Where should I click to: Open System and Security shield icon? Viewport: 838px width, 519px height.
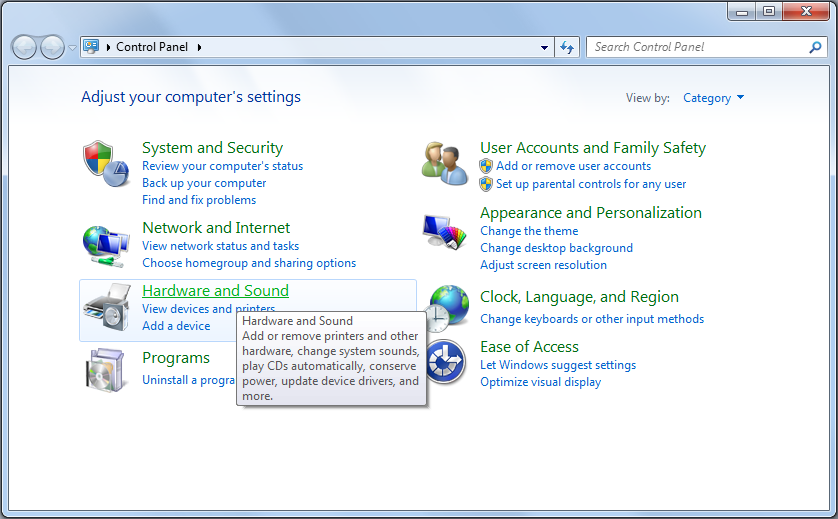(106, 164)
